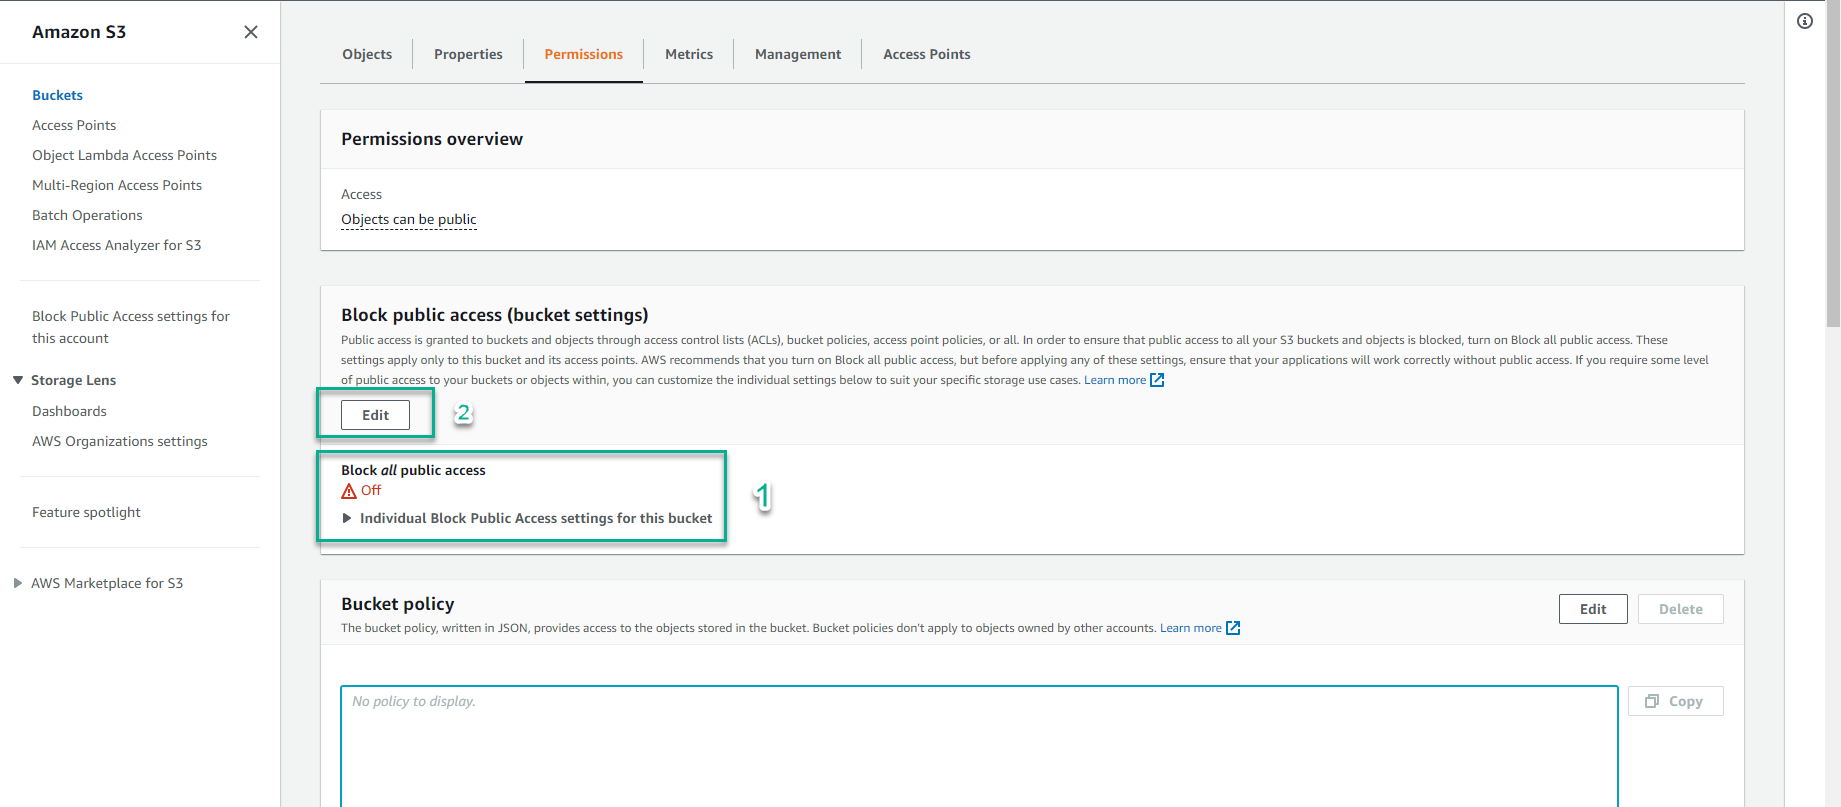This screenshot has width=1841, height=807.
Task: Open Block Public Access settings for this account
Action: coord(131,327)
